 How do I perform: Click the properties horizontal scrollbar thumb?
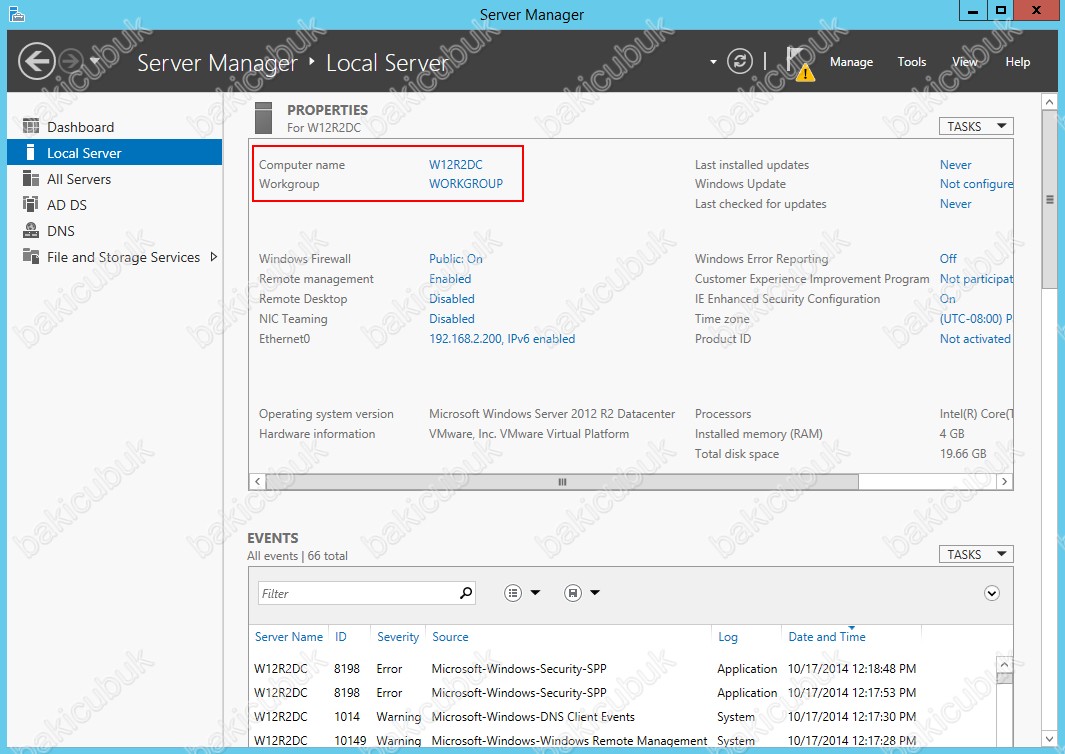(x=562, y=482)
